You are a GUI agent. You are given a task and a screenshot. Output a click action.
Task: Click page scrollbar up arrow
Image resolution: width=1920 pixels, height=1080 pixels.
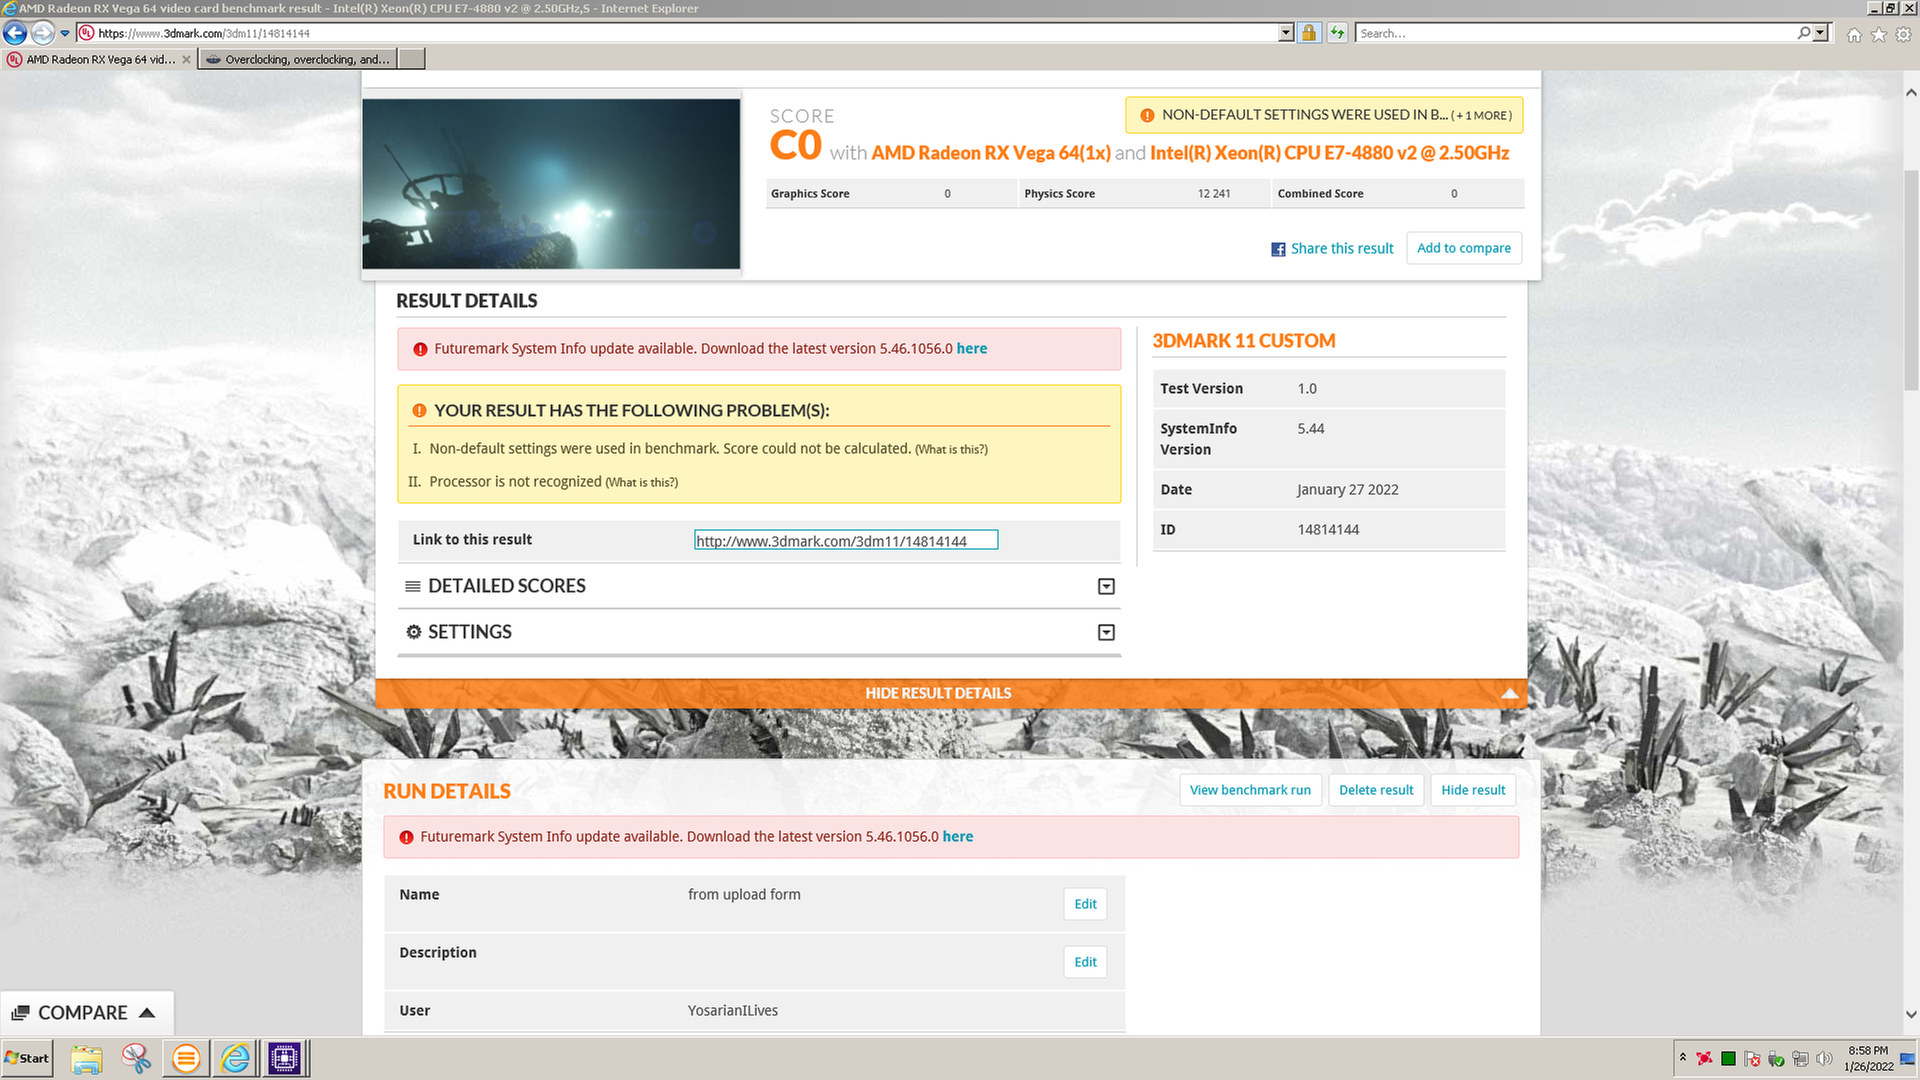[x=1911, y=92]
